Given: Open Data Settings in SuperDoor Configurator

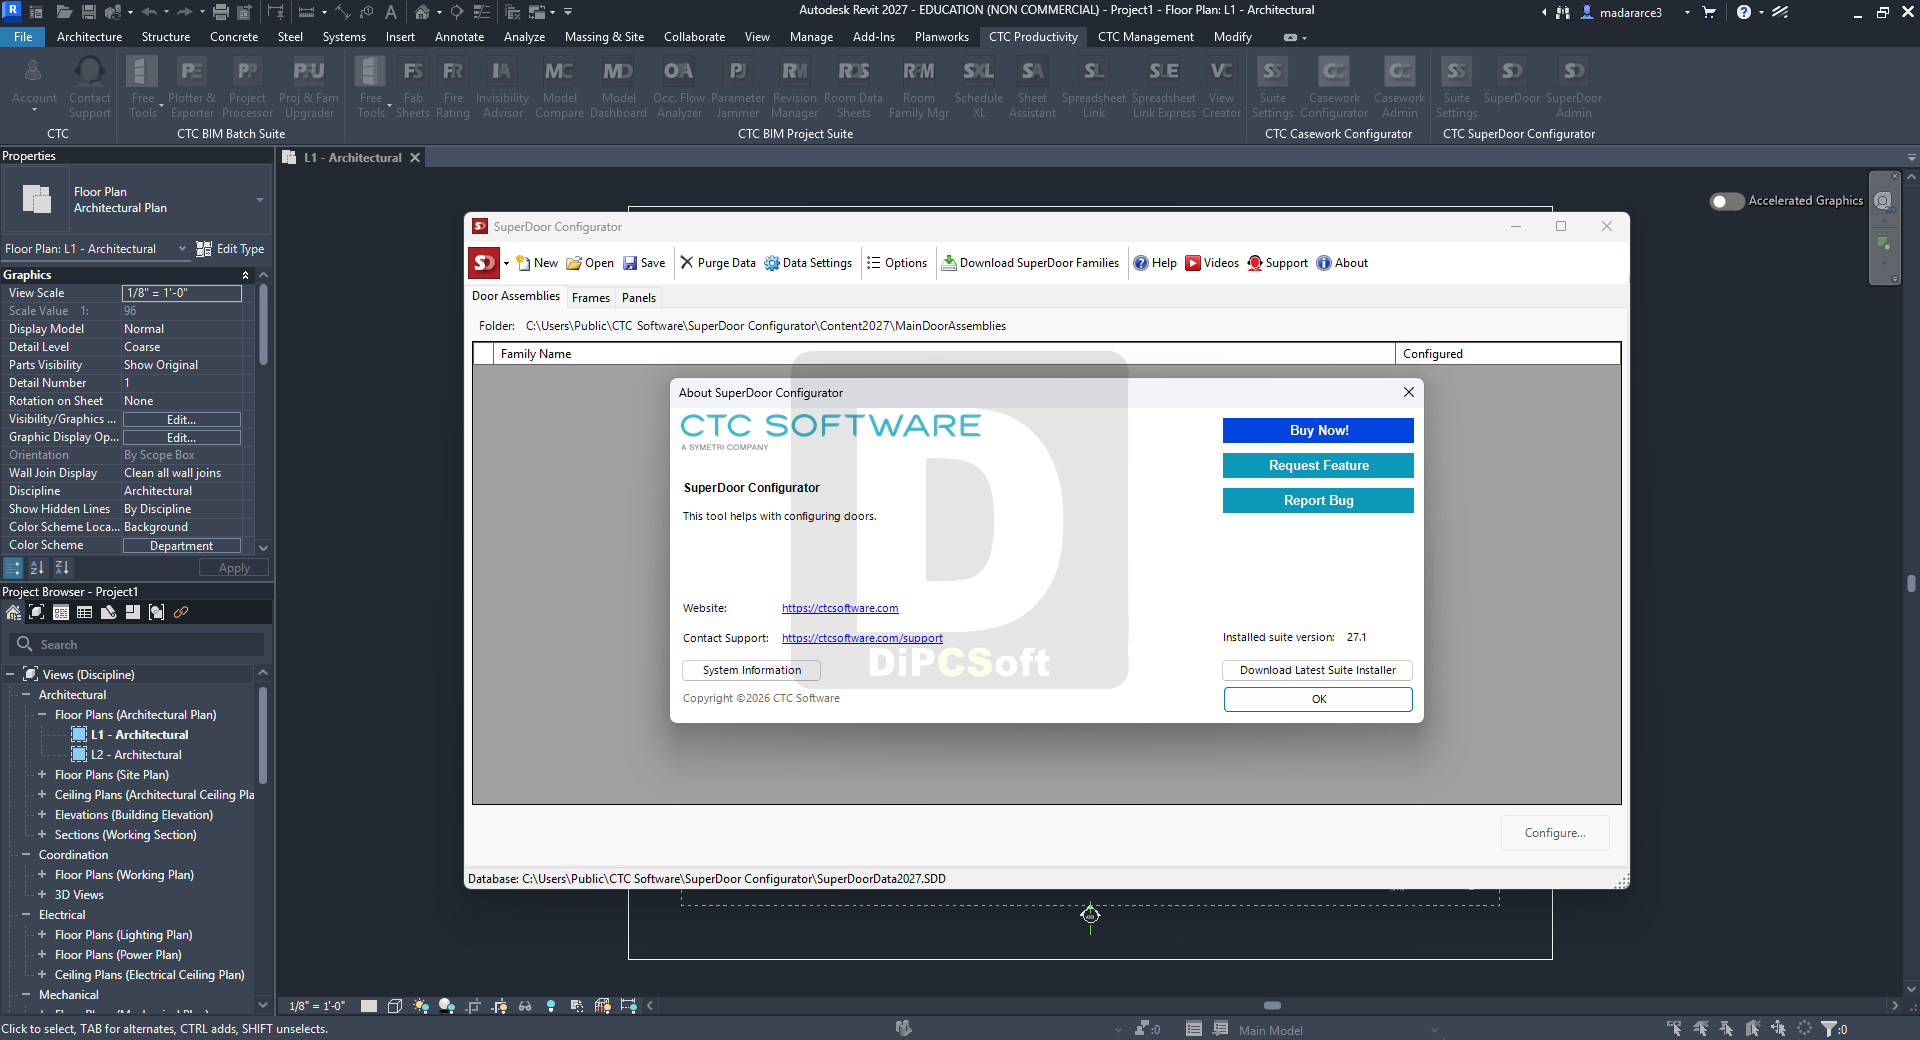Looking at the screenshot, I should pos(808,263).
